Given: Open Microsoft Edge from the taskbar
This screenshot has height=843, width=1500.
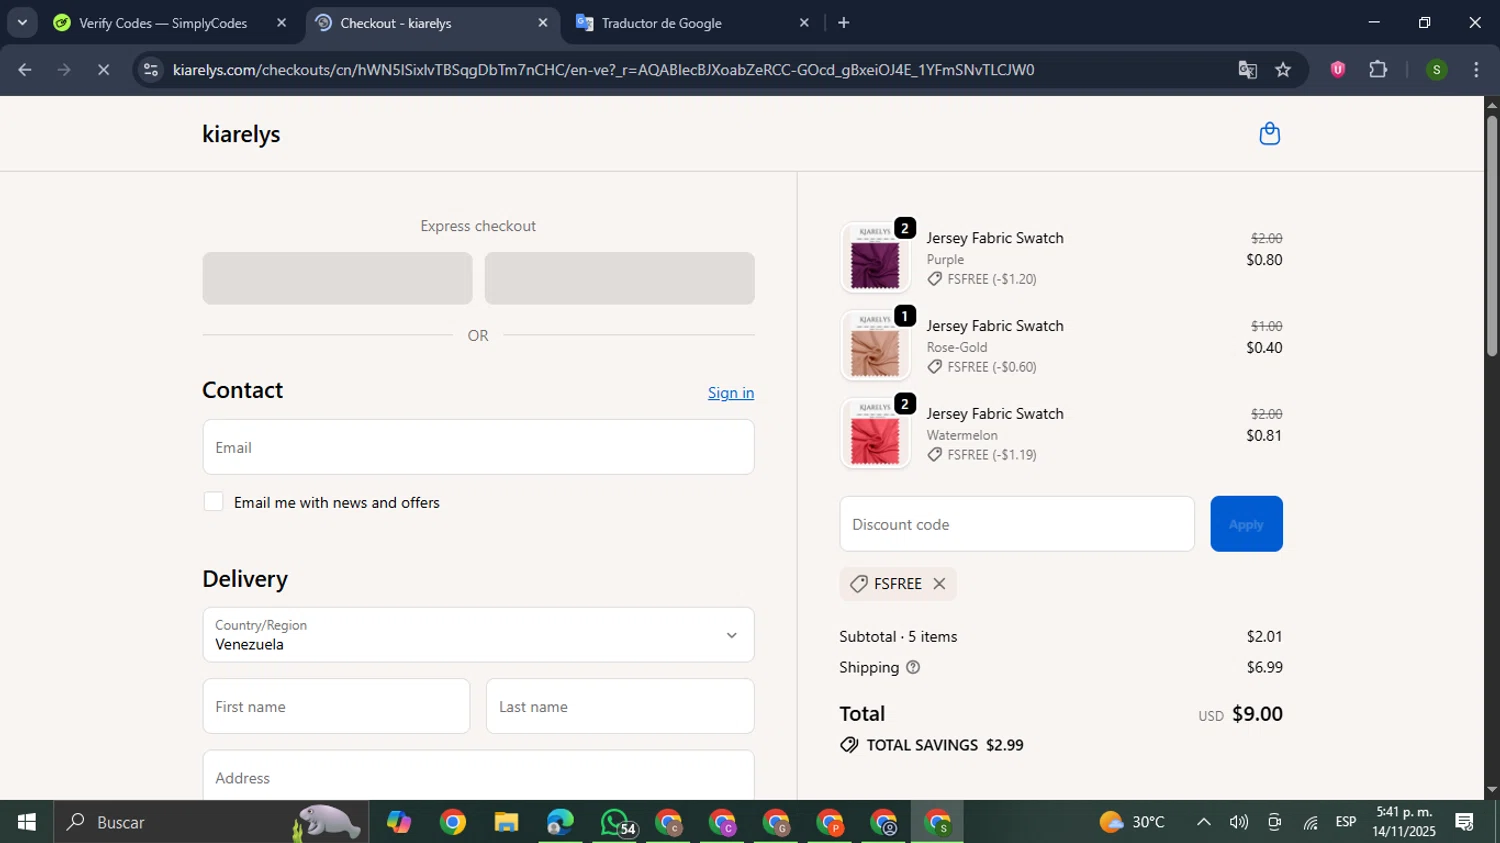Looking at the screenshot, I should point(560,822).
